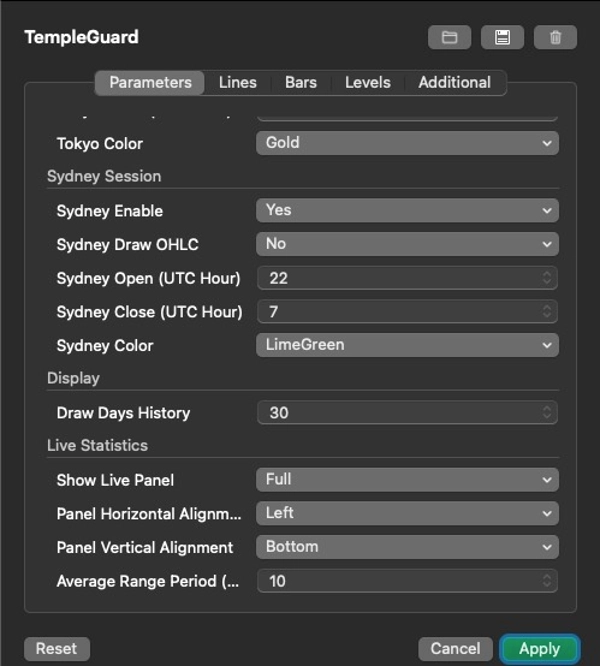Click the Tokyo Color label
600x666 pixels.
click(x=100, y=144)
